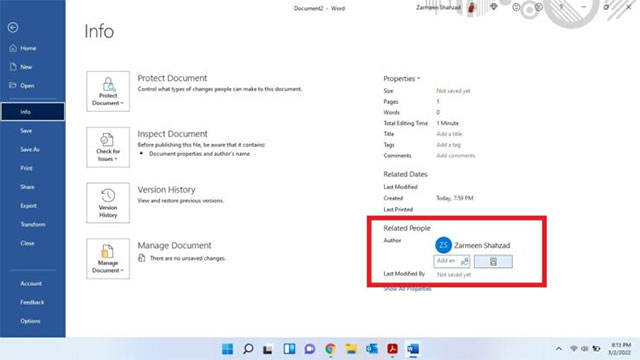Click Add a tag property
Image resolution: width=640 pixels, height=360 pixels.
tap(448, 144)
